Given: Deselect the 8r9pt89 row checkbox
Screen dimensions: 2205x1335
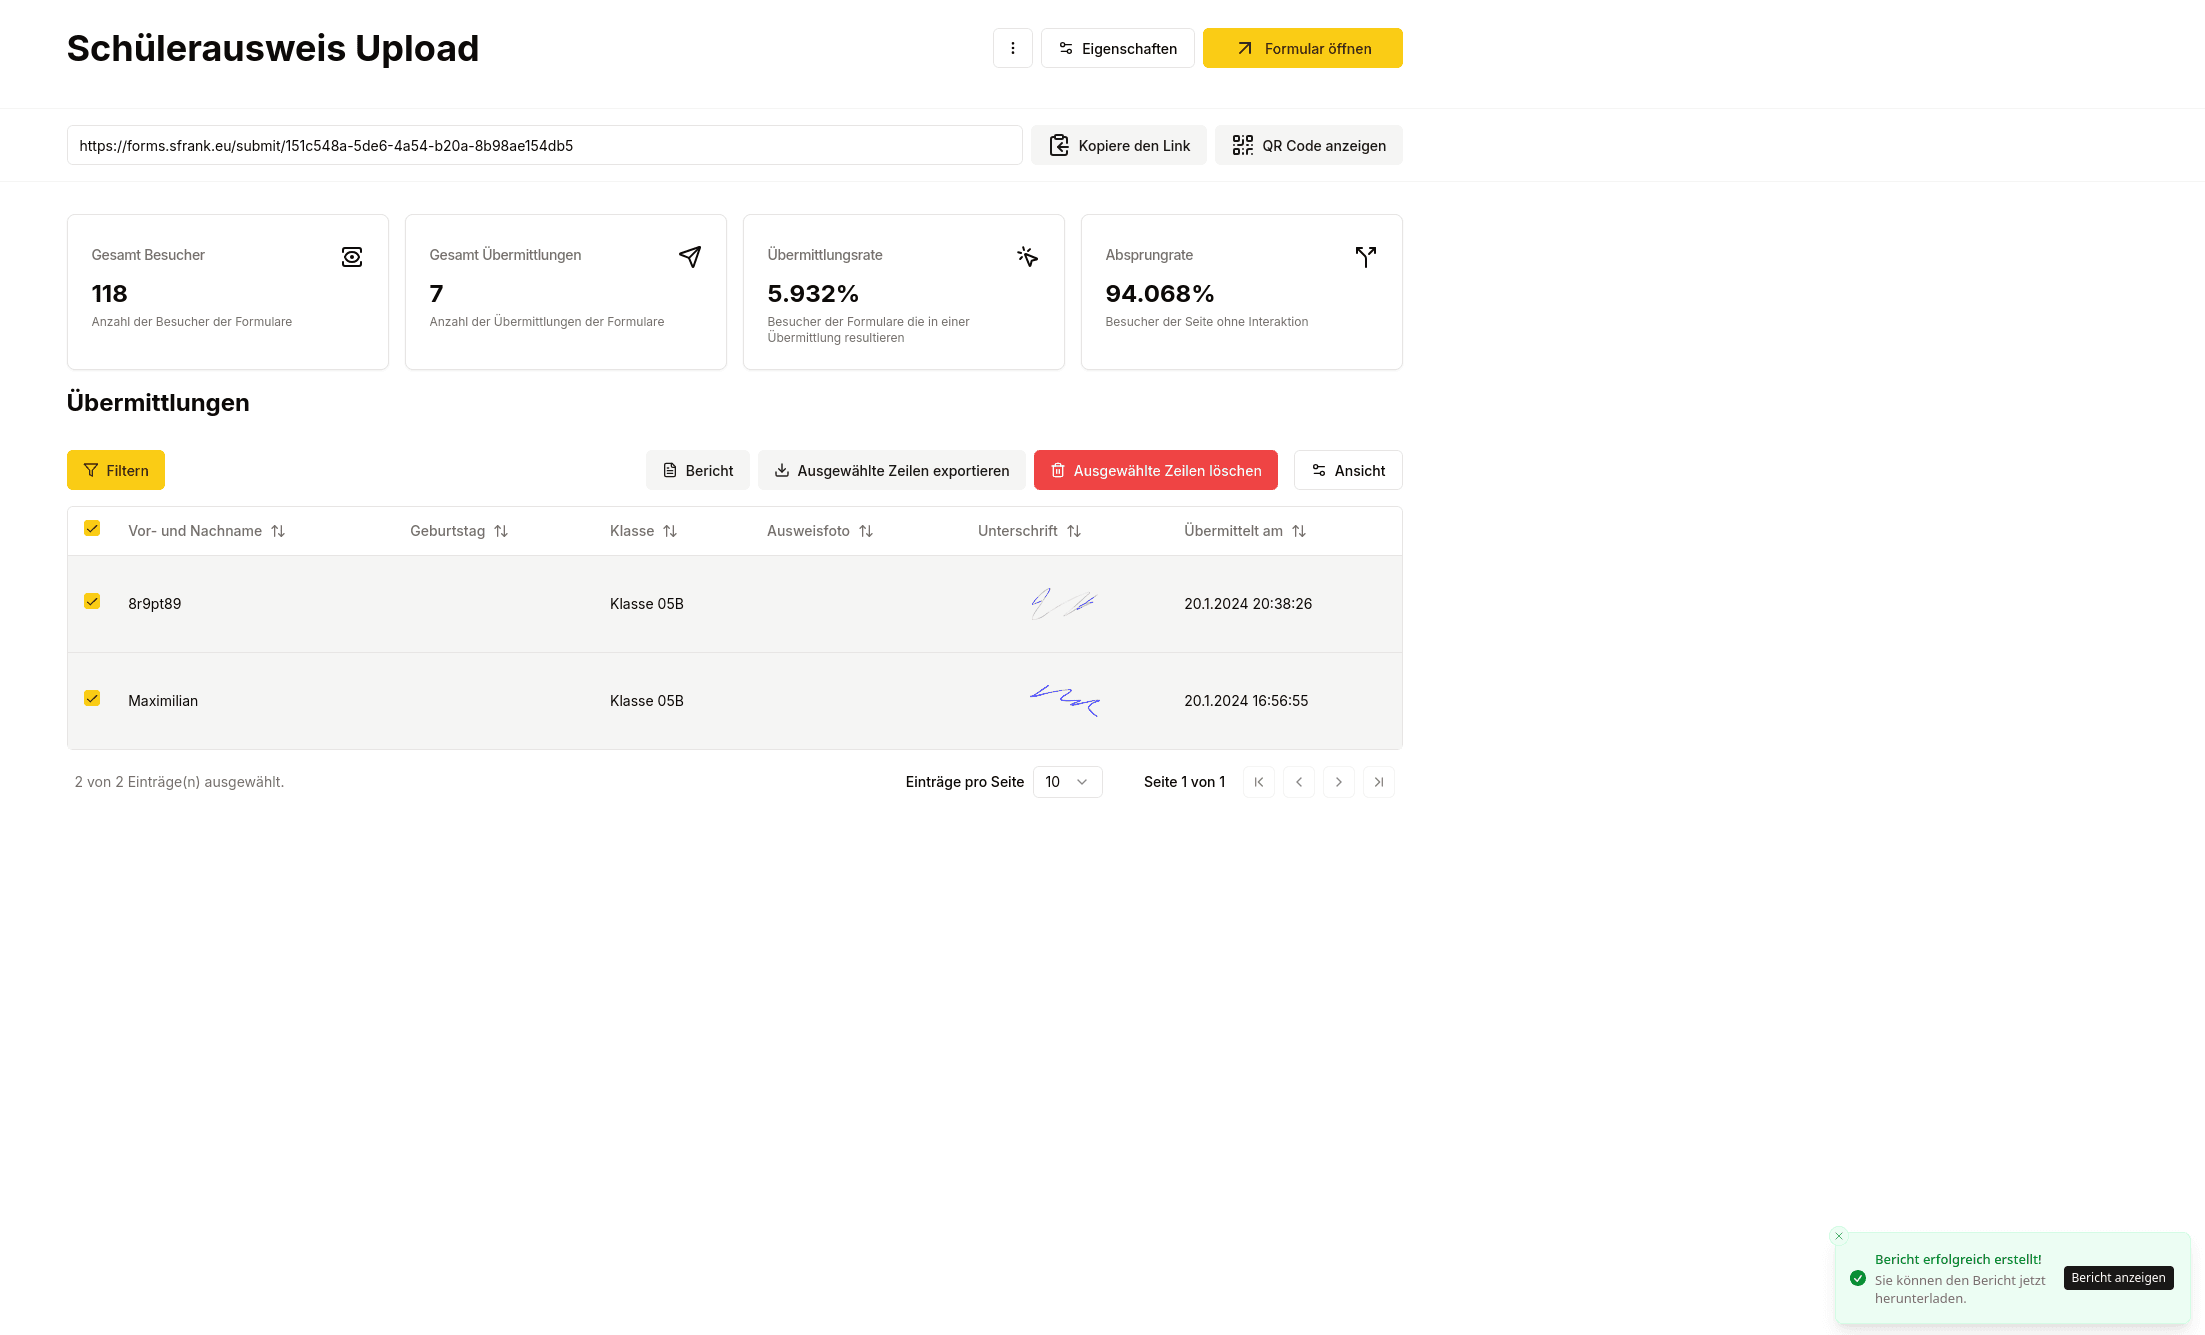Looking at the screenshot, I should (x=92, y=601).
